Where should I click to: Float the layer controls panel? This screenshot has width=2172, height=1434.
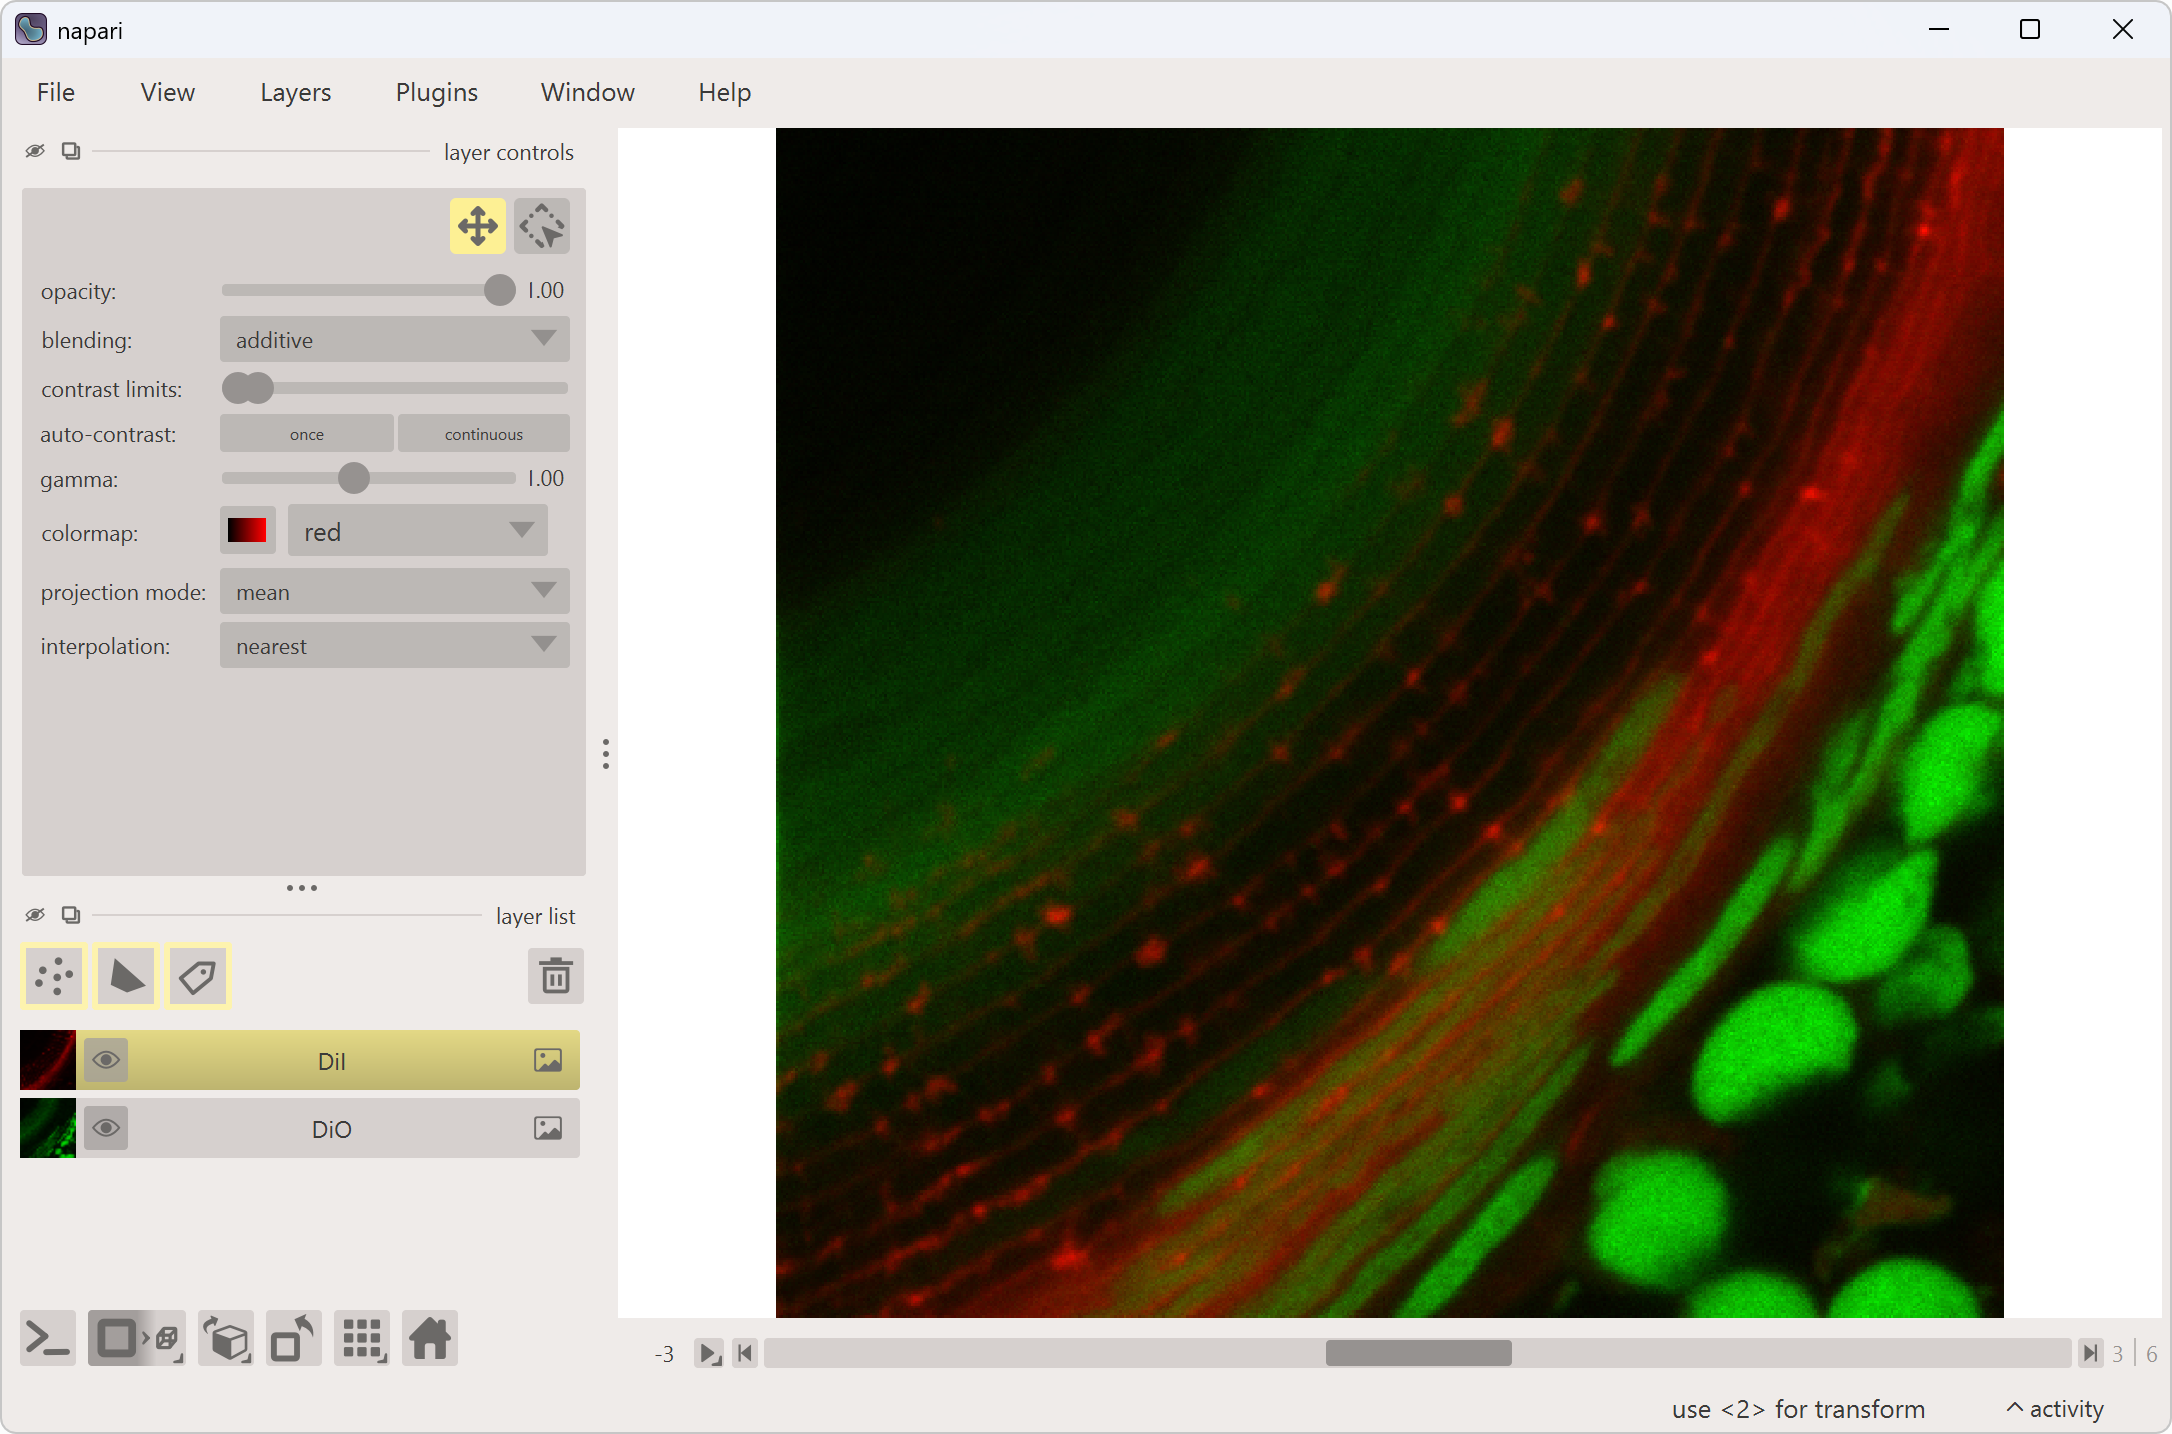pyautogui.click(x=71, y=151)
